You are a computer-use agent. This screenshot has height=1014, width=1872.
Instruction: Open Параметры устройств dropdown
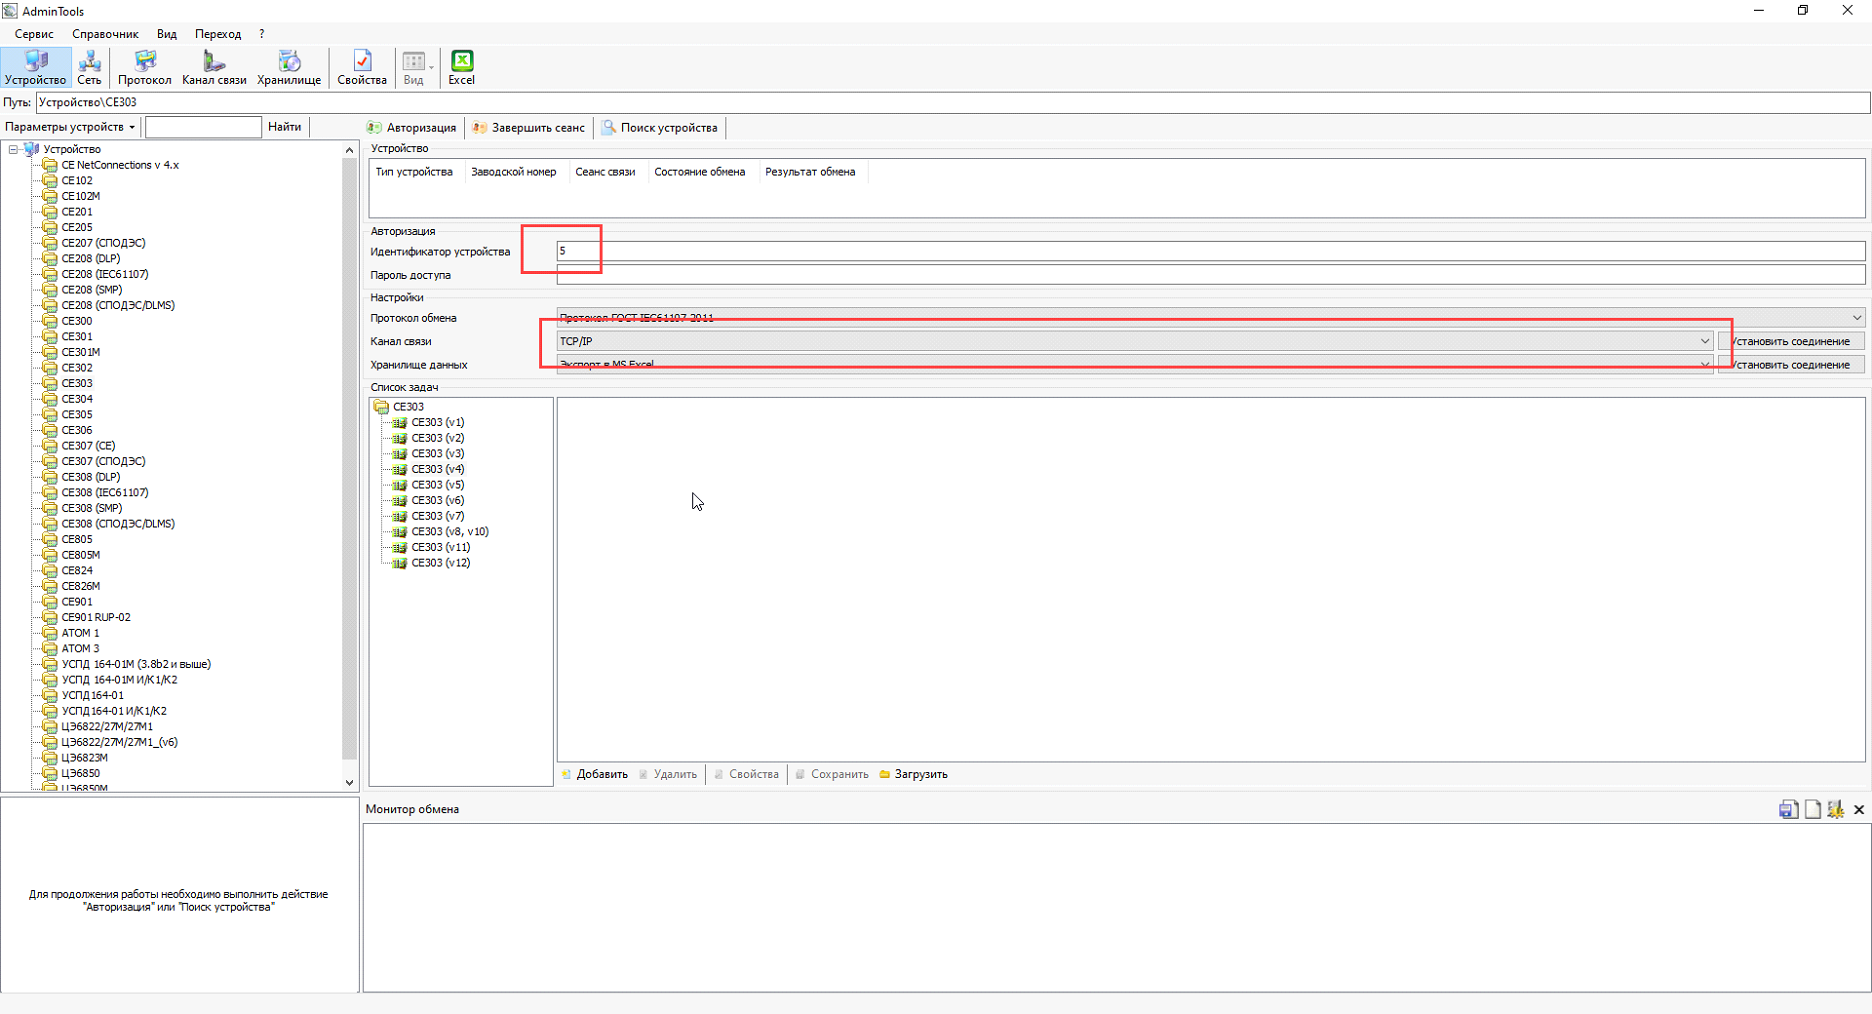coord(70,127)
